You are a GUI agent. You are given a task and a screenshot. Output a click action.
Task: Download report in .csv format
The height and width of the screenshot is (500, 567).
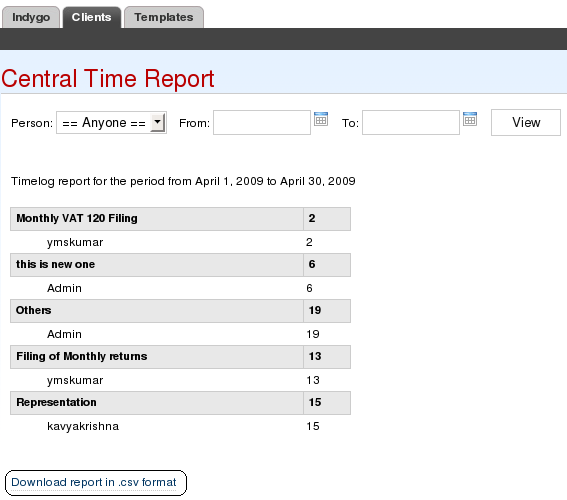tap(94, 482)
